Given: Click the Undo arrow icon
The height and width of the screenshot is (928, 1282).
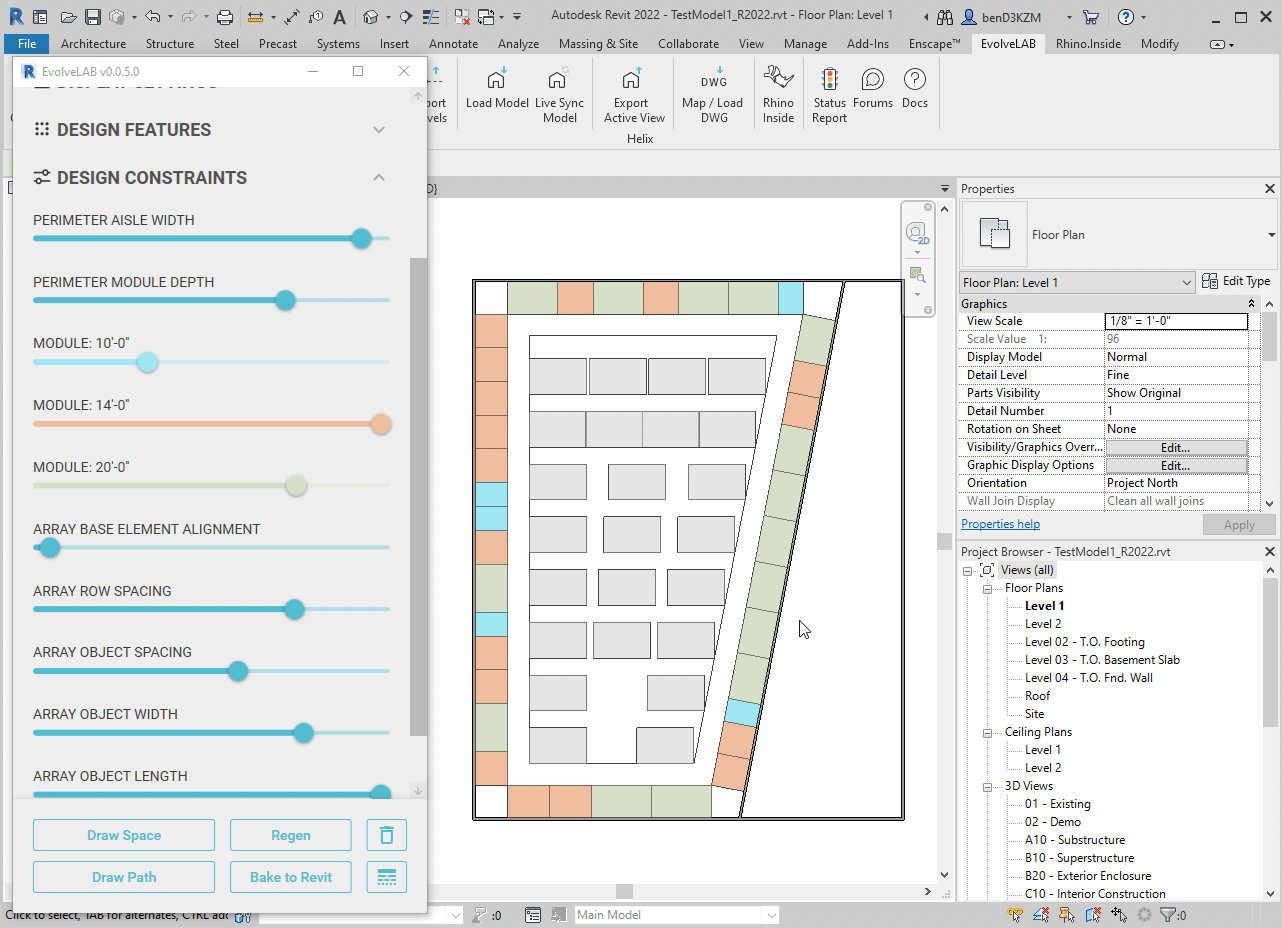Looking at the screenshot, I should pyautogui.click(x=152, y=17).
